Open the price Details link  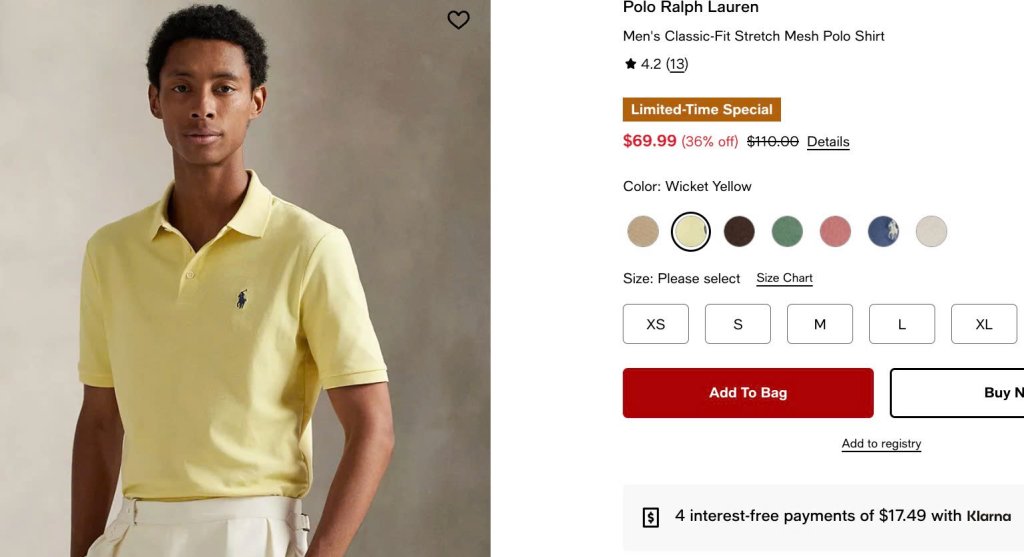(x=828, y=142)
